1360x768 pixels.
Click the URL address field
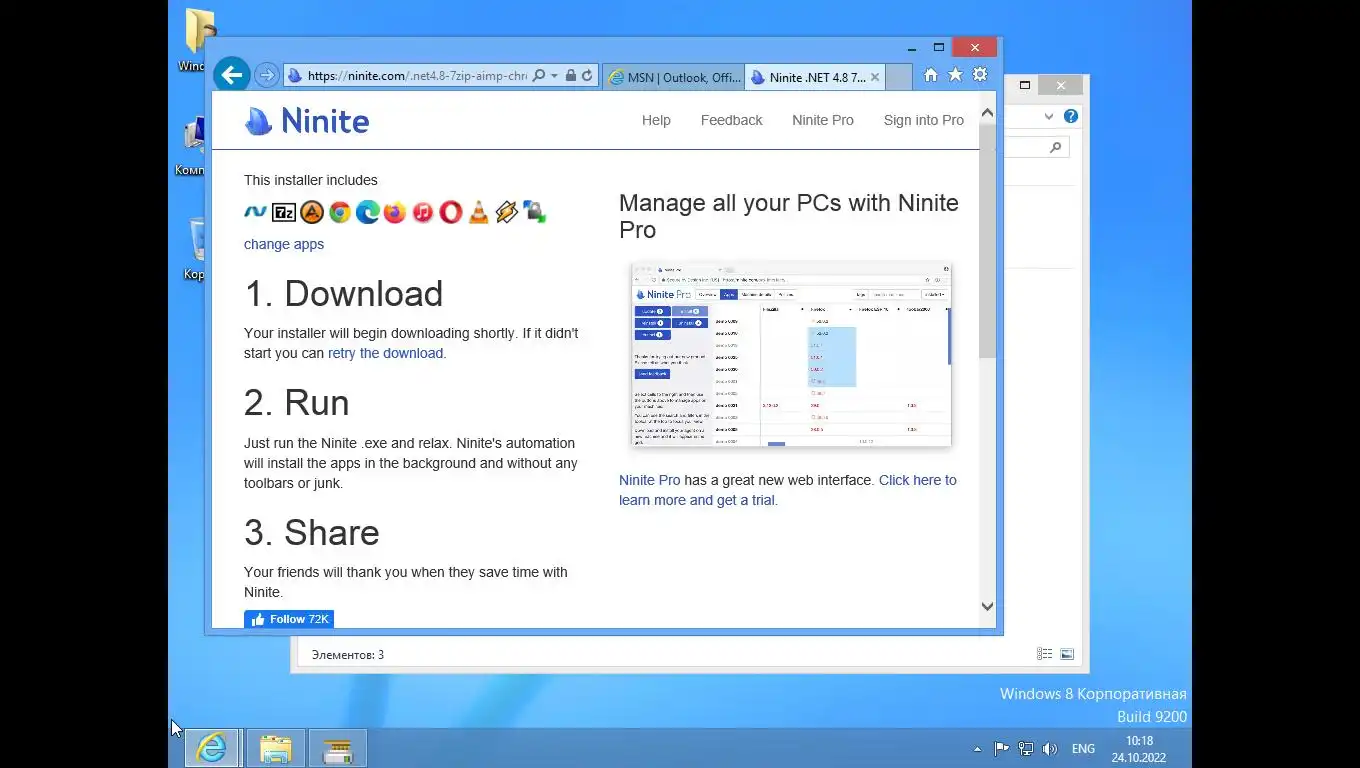pyautogui.click(x=417, y=75)
